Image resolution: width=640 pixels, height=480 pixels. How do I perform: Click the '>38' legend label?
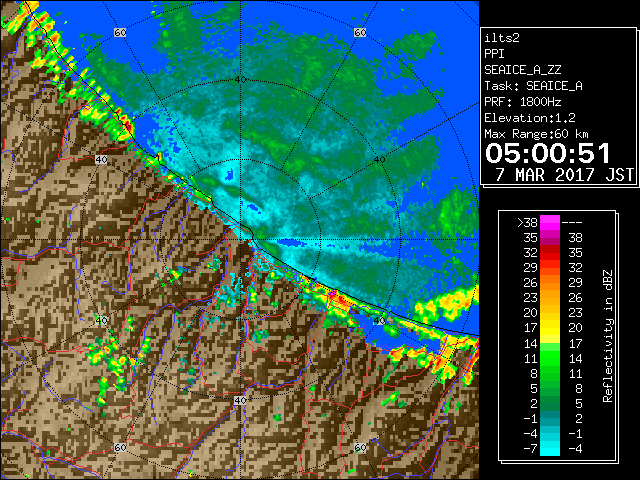(x=527, y=223)
